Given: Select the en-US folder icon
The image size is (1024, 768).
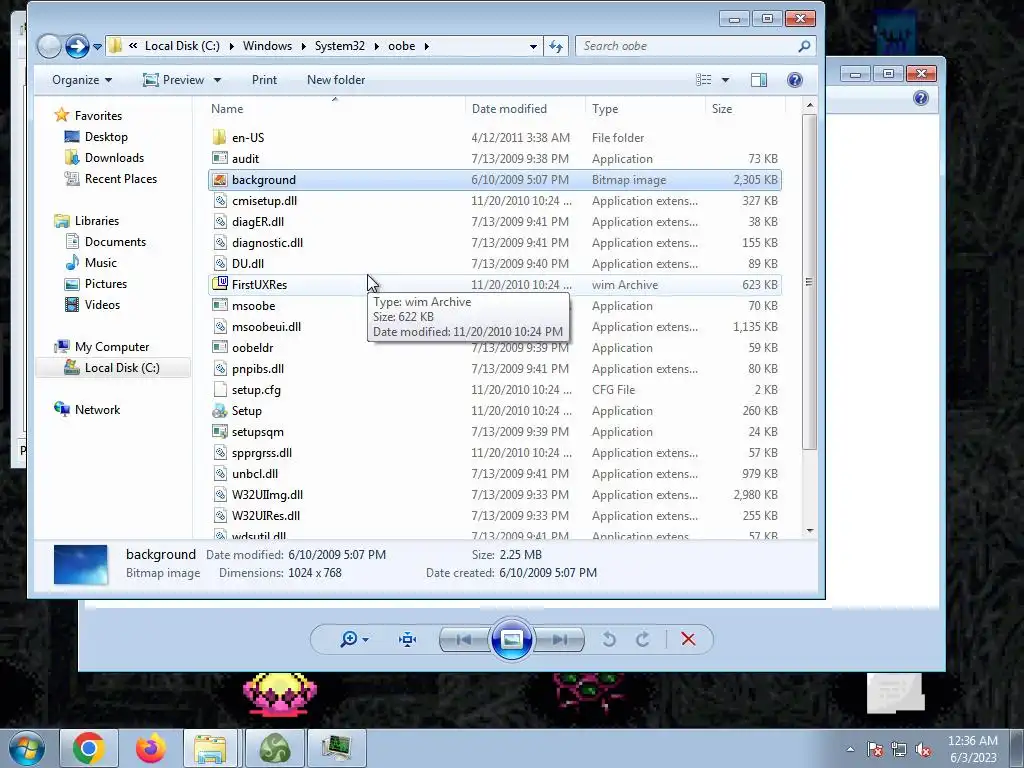Looking at the screenshot, I should [x=219, y=138].
